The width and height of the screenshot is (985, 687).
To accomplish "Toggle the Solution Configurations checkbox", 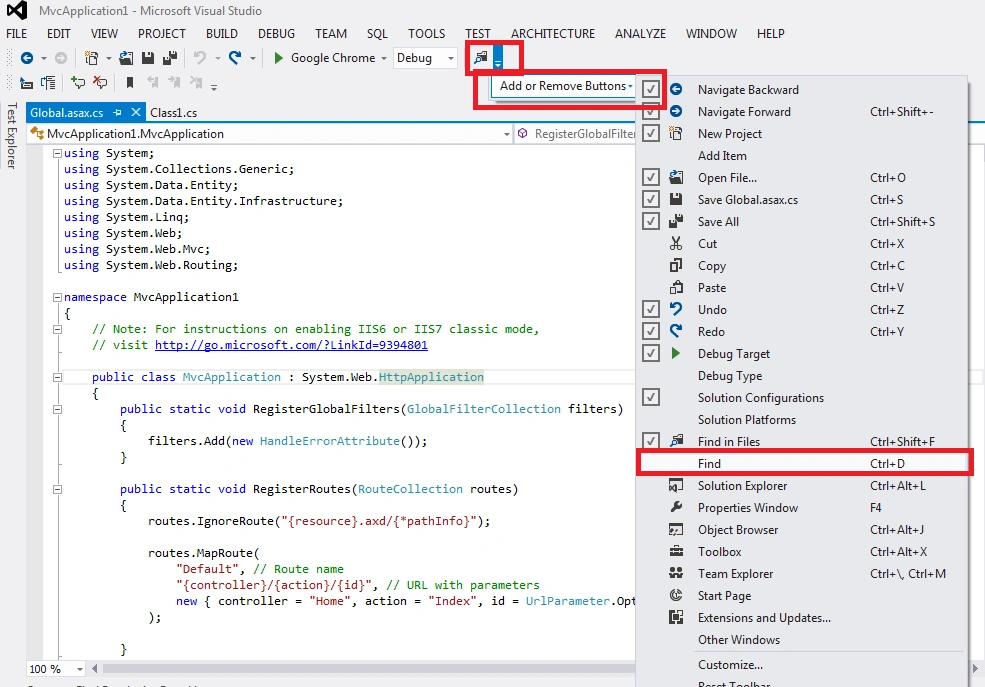I will tap(651, 397).
